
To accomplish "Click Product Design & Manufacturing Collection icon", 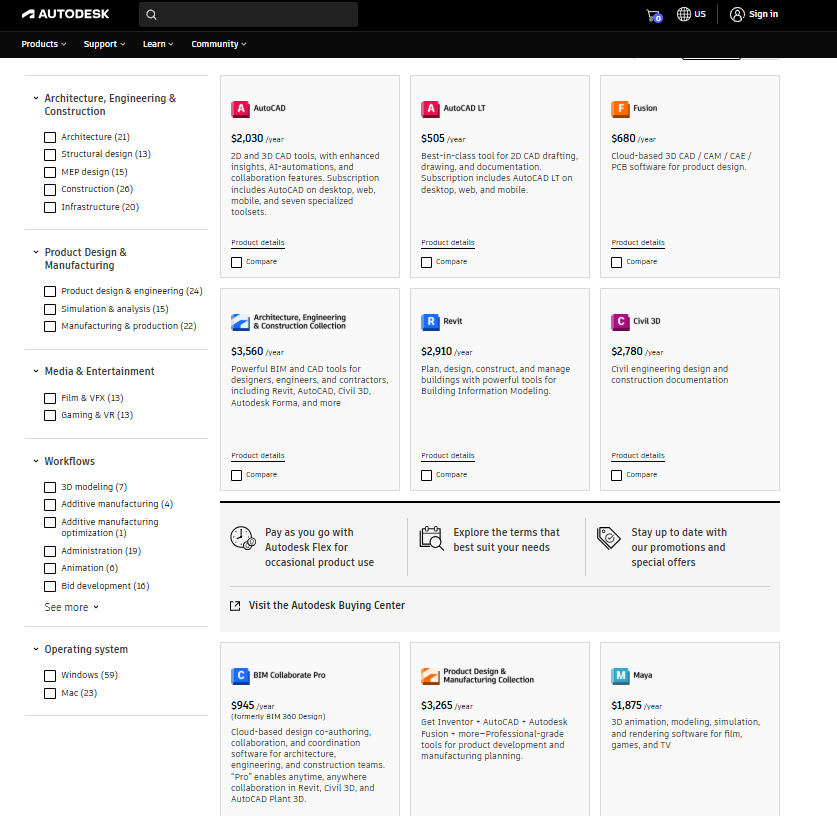I will pos(430,676).
